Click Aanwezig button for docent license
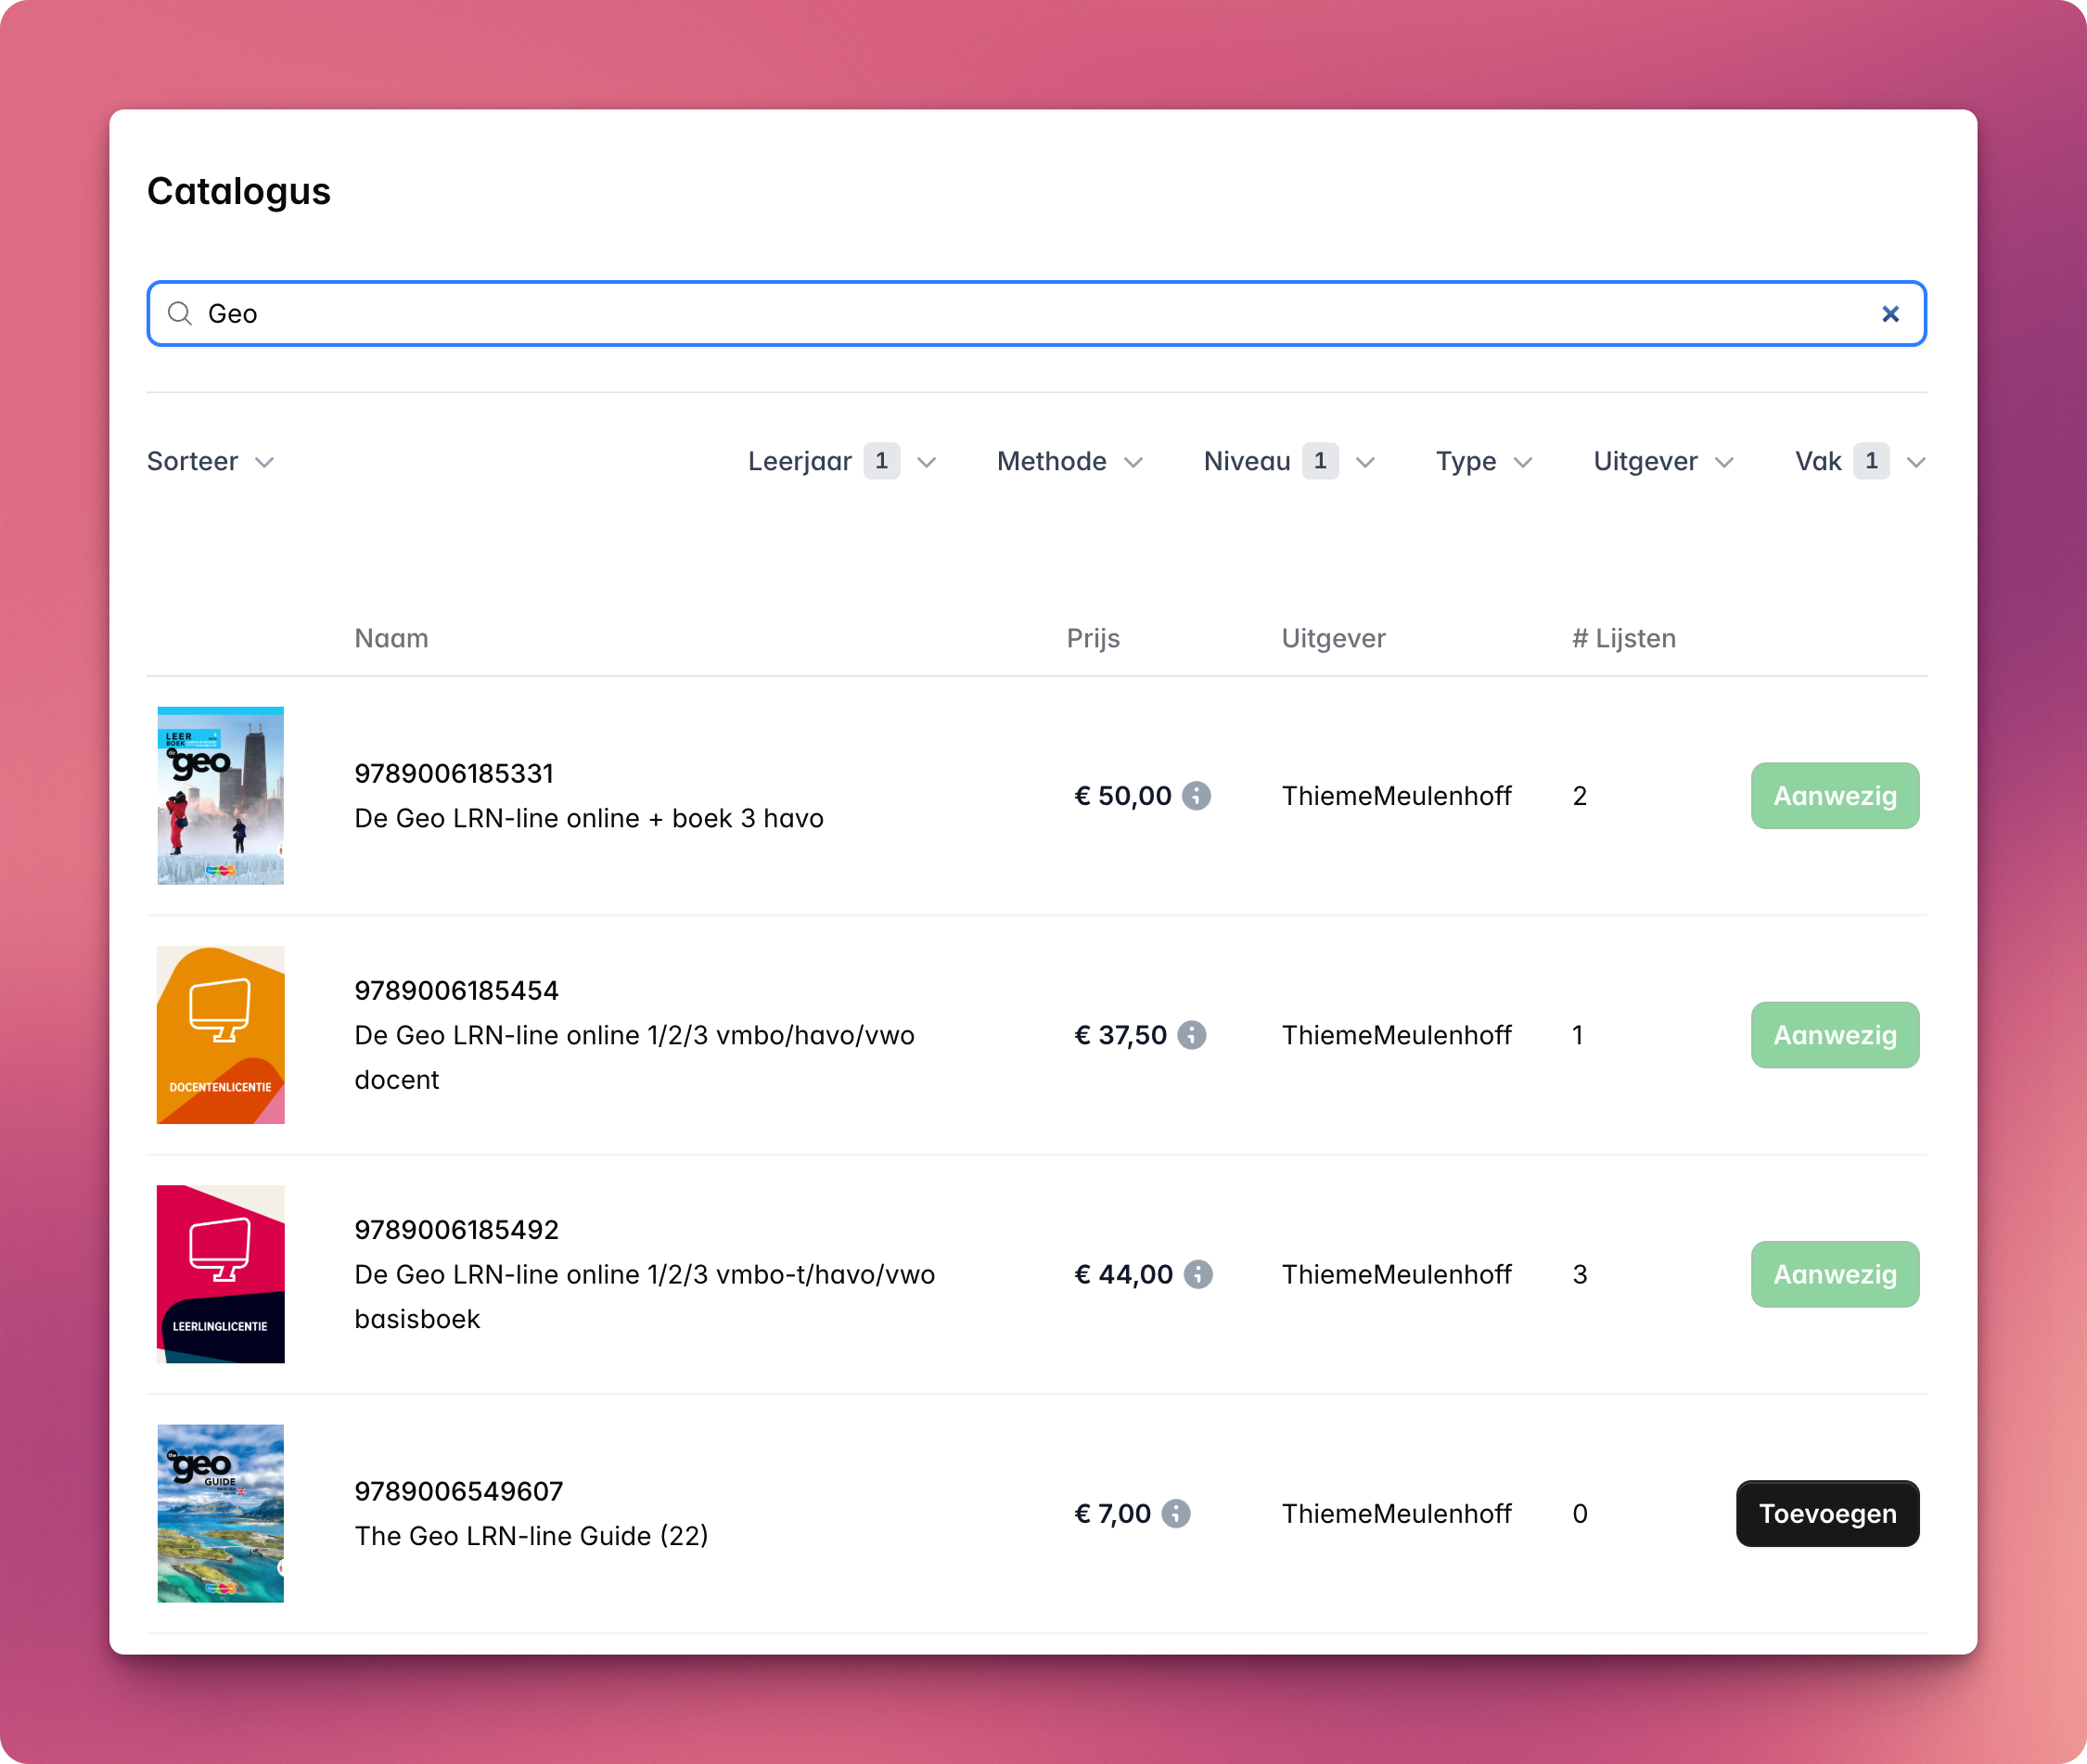Screen dimensions: 2087x1764 click(1834, 1035)
